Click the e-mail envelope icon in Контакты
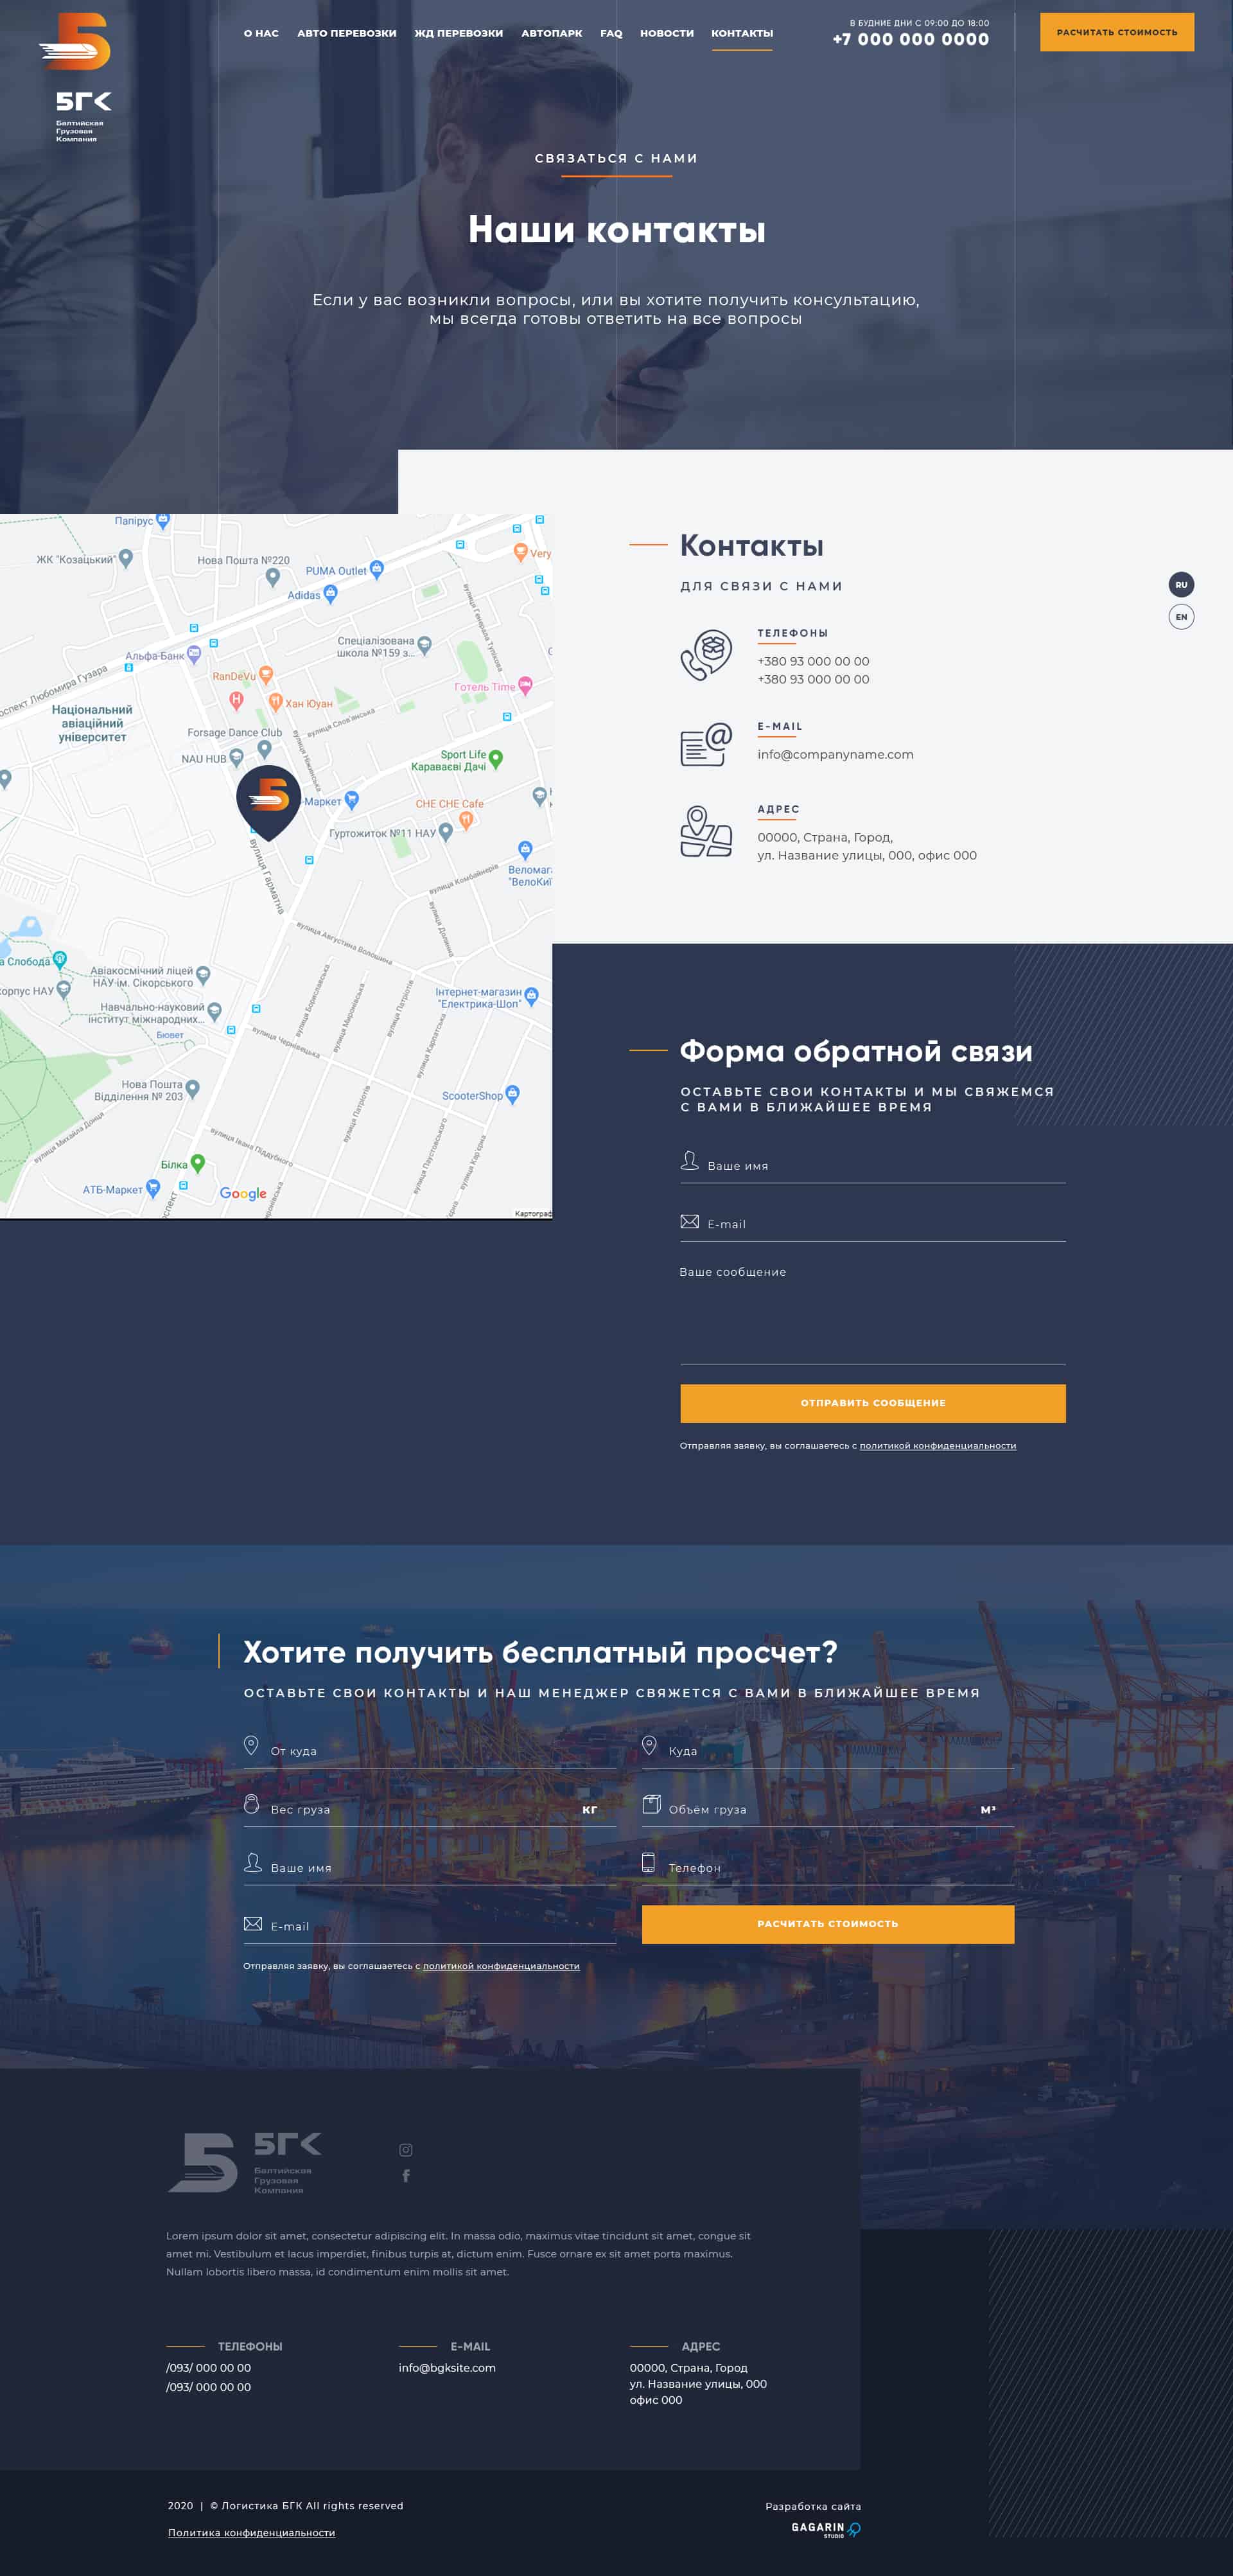The height and width of the screenshot is (2576, 1233). [706, 745]
